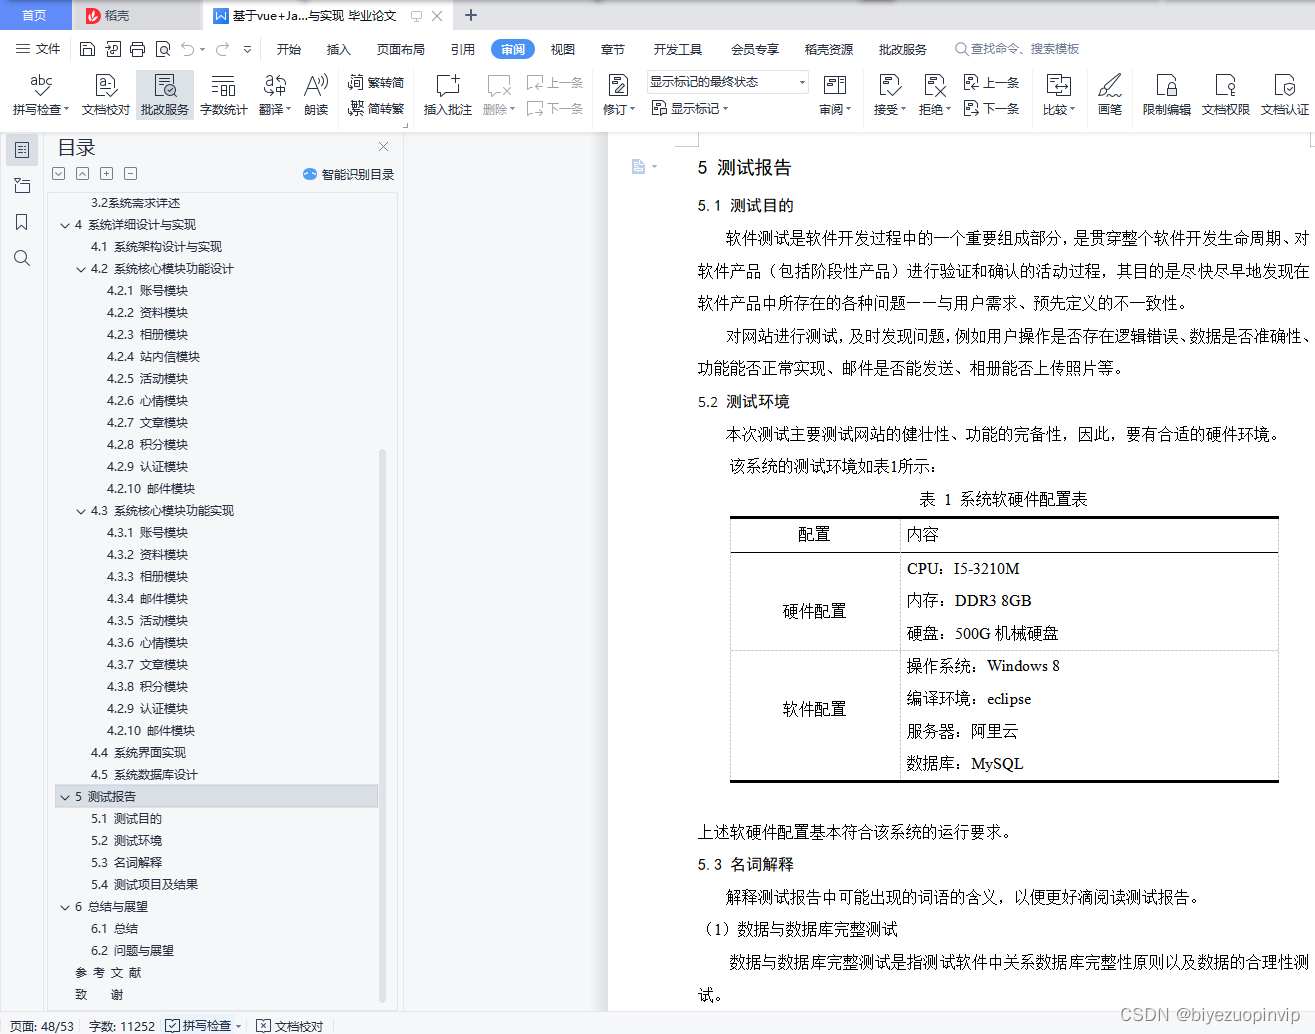Screen dimensions: 1315x1034
Task: Go to 下一条 next change beside 拒绝
Action: pyautogui.click(x=991, y=108)
